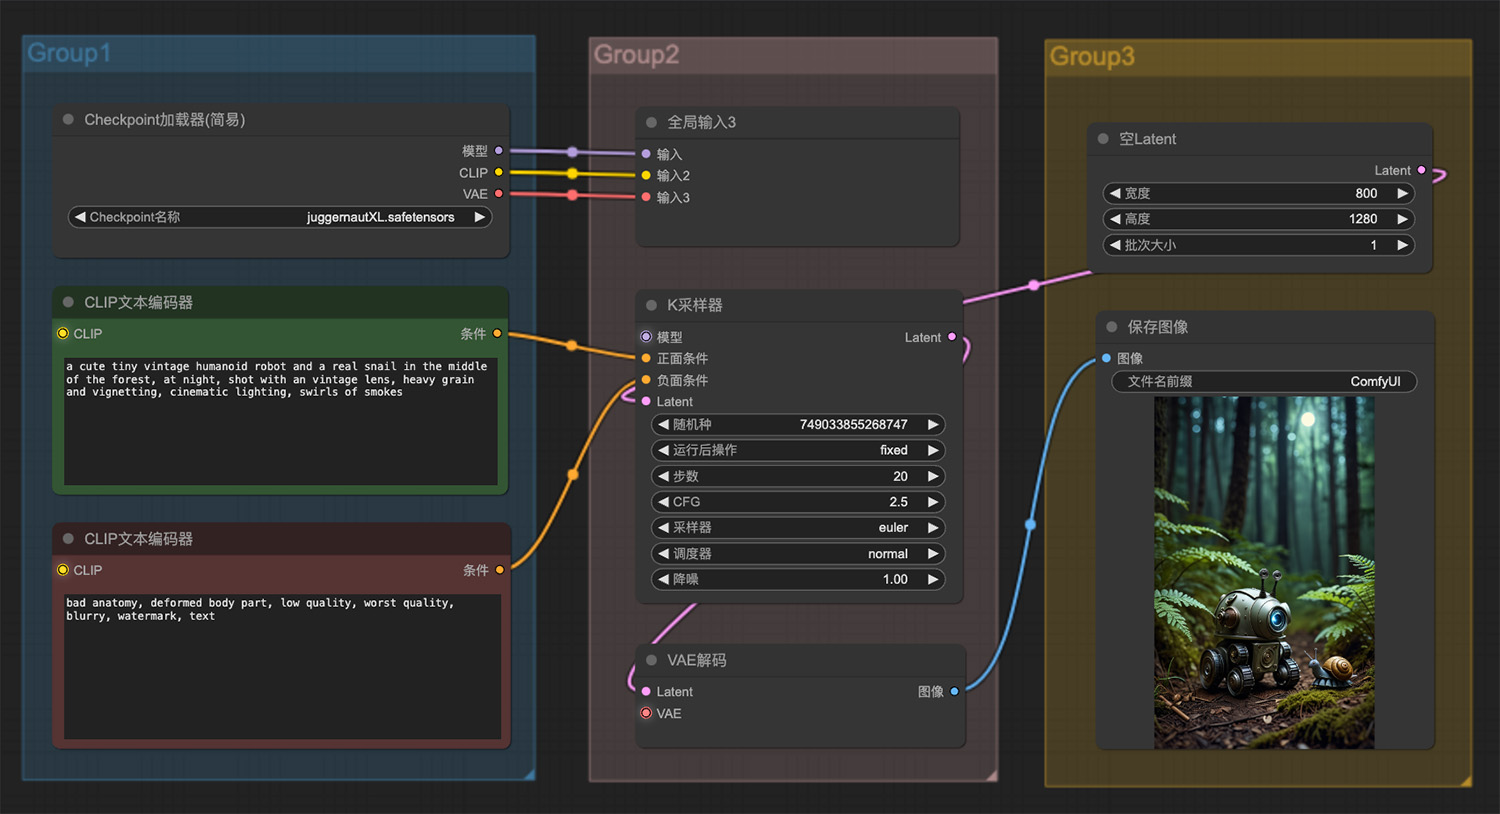Decrease 步数 steps with left arrow
Image resolution: width=1500 pixels, height=814 pixels.
[x=663, y=476]
